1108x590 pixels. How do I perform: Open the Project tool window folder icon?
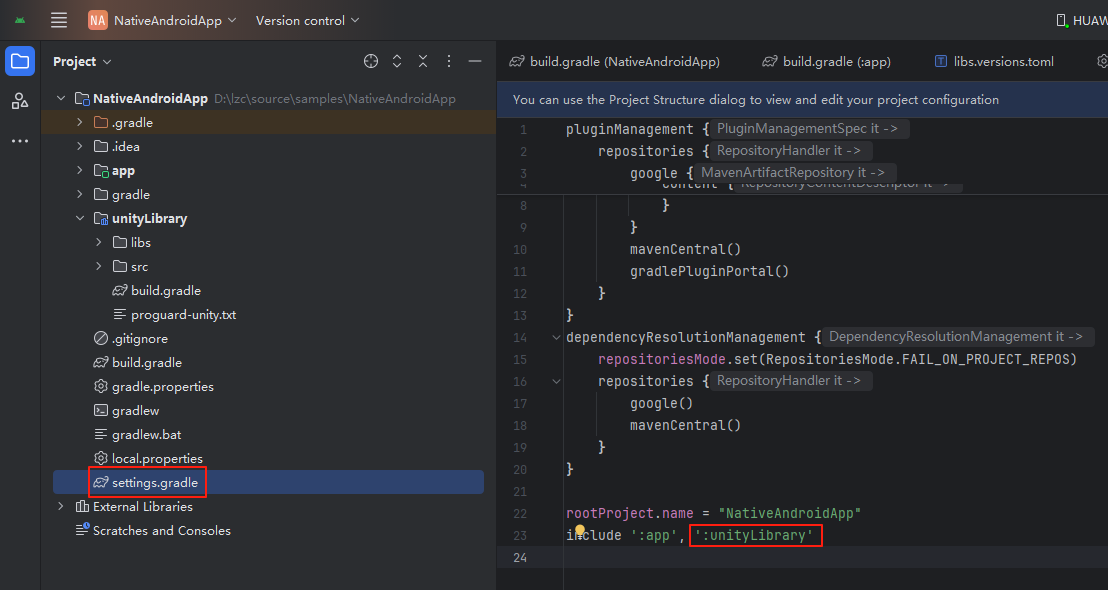[x=20, y=61]
